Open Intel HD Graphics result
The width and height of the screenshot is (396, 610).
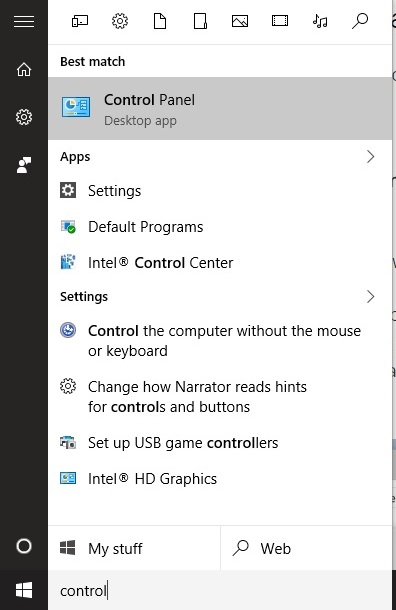[x=220, y=479]
